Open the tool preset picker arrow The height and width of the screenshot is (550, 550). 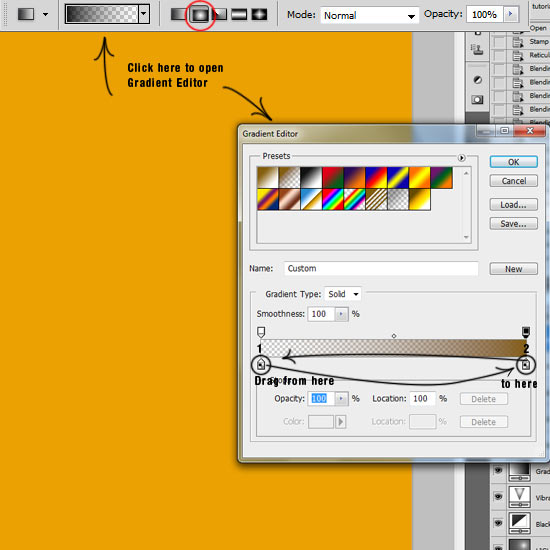pos(45,14)
